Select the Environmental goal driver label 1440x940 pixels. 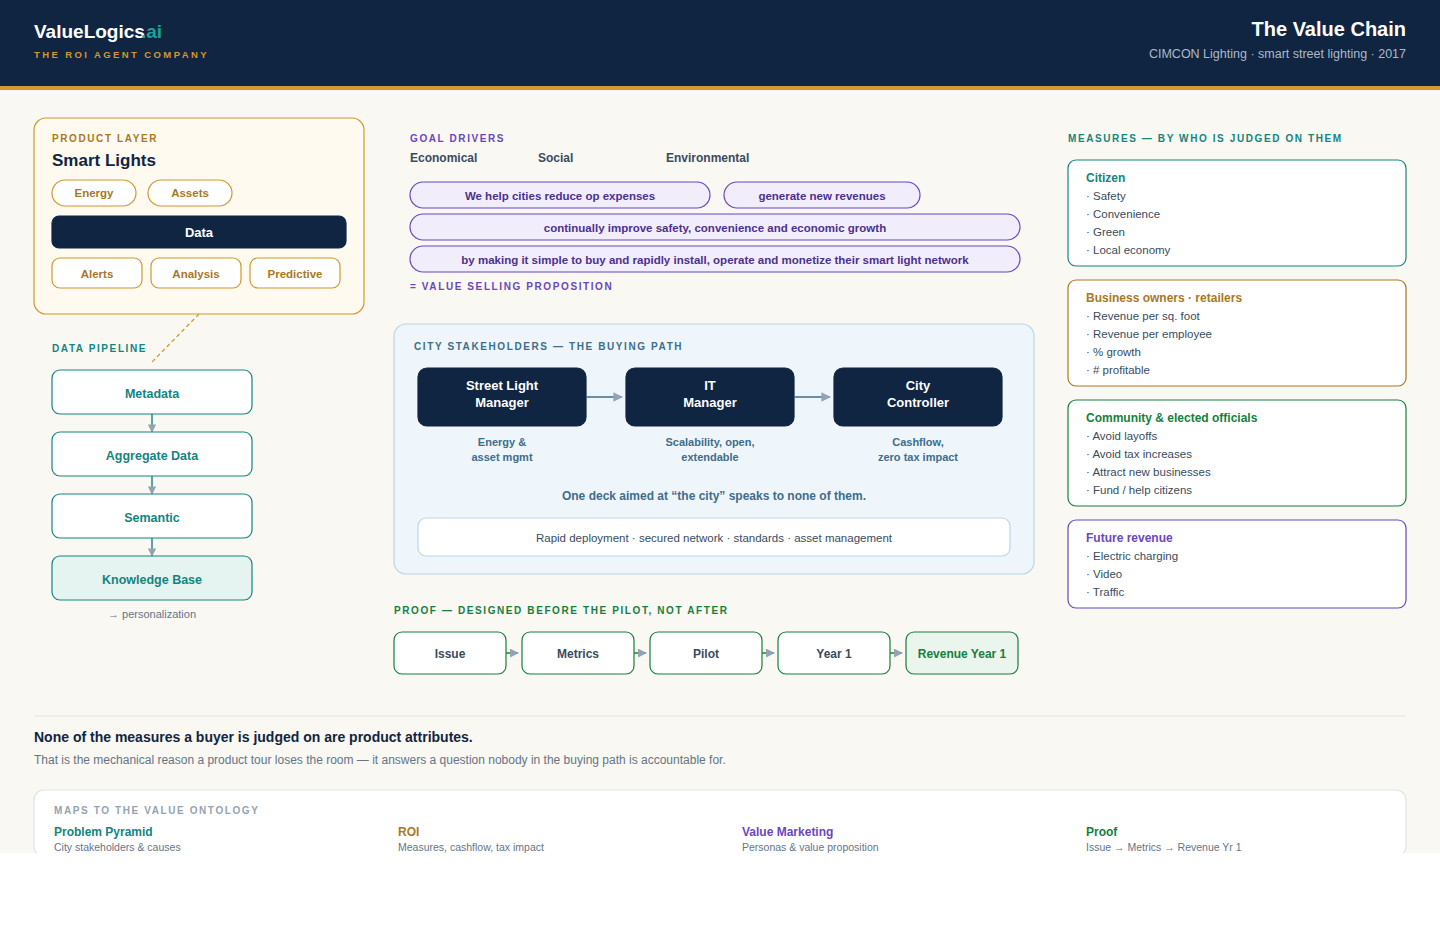[x=707, y=158]
